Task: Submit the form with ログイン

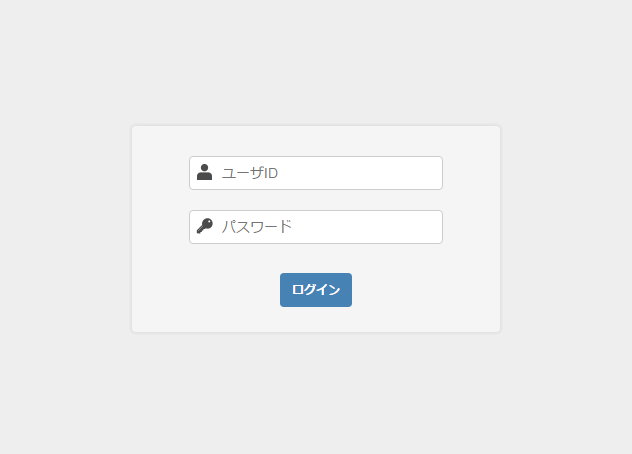Action: pyautogui.click(x=316, y=290)
